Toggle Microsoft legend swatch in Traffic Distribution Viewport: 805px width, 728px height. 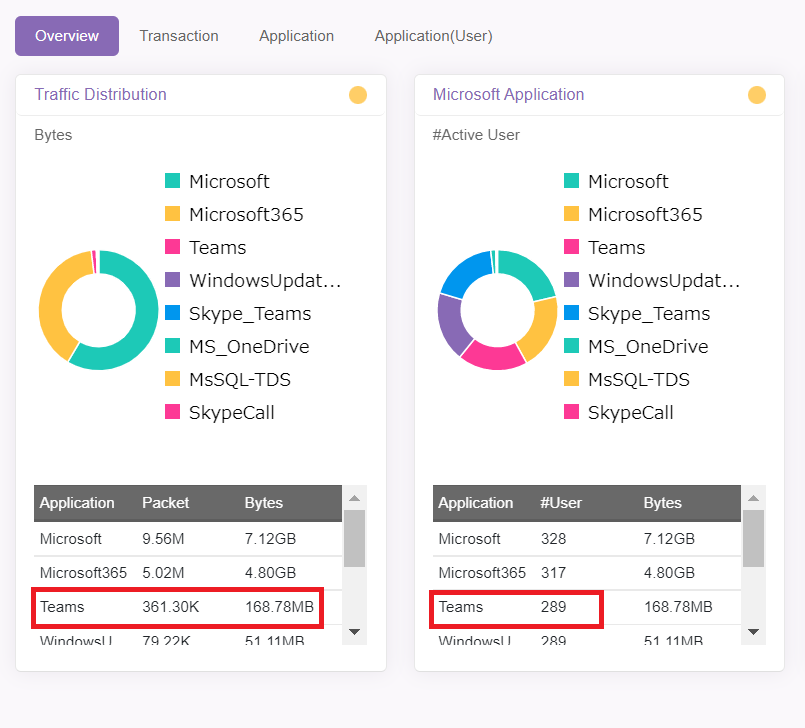[x=172, y=181]
